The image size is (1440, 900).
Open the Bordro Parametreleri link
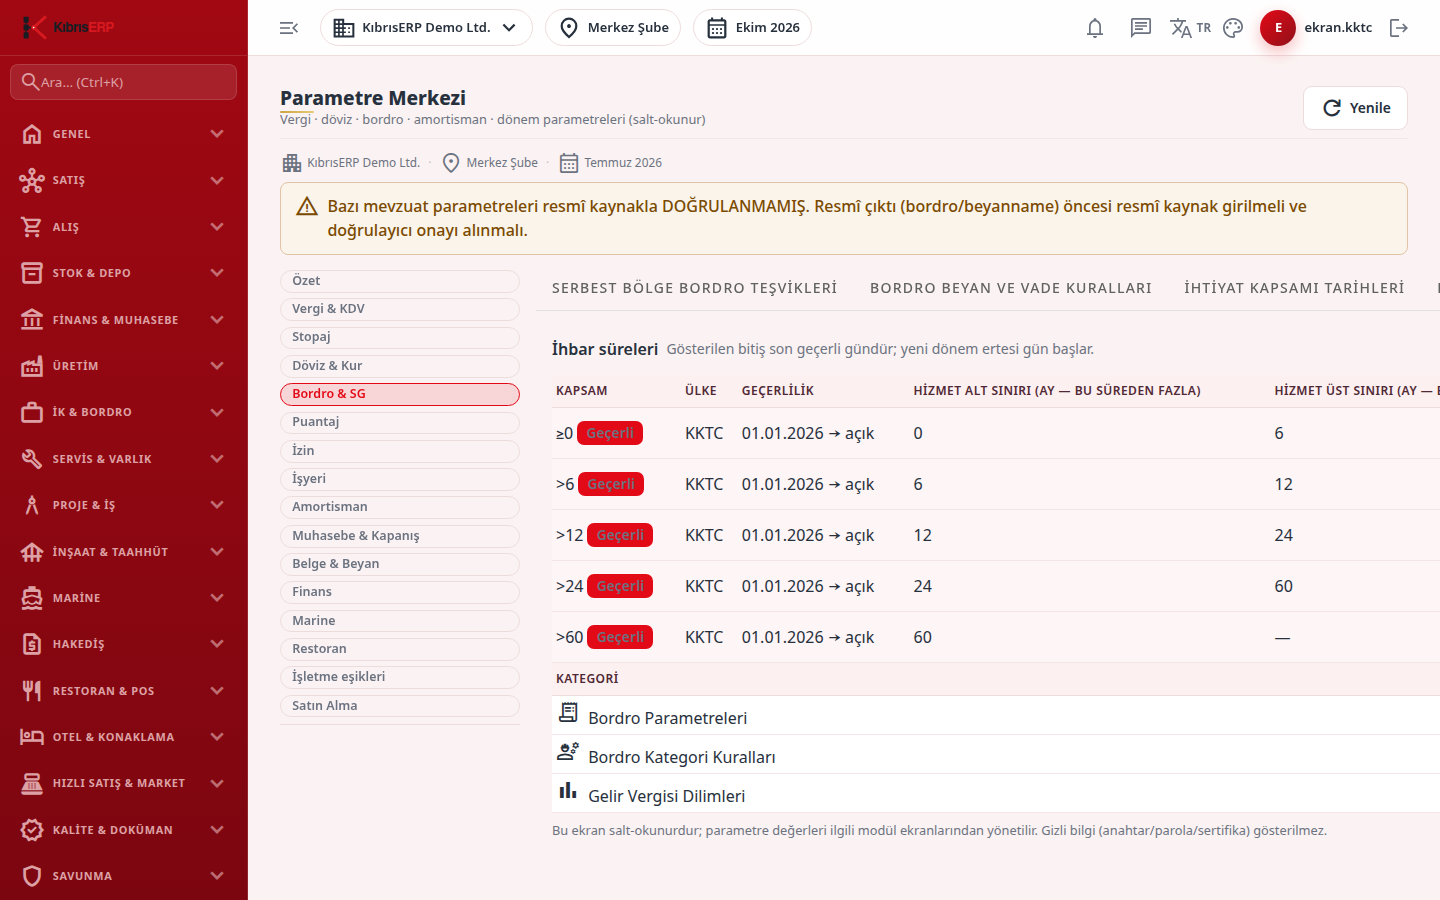pyautogui.click(x=667, y=718)
